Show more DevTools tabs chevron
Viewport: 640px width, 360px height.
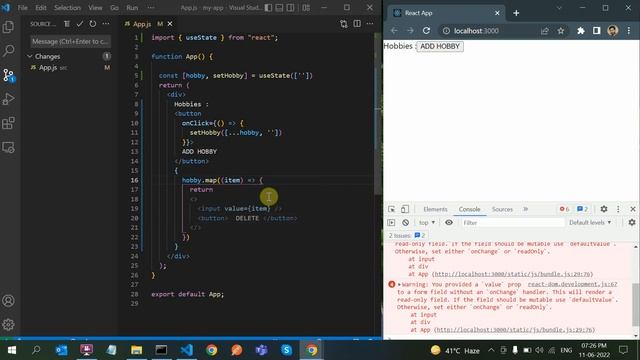click(x=526, y=209)
